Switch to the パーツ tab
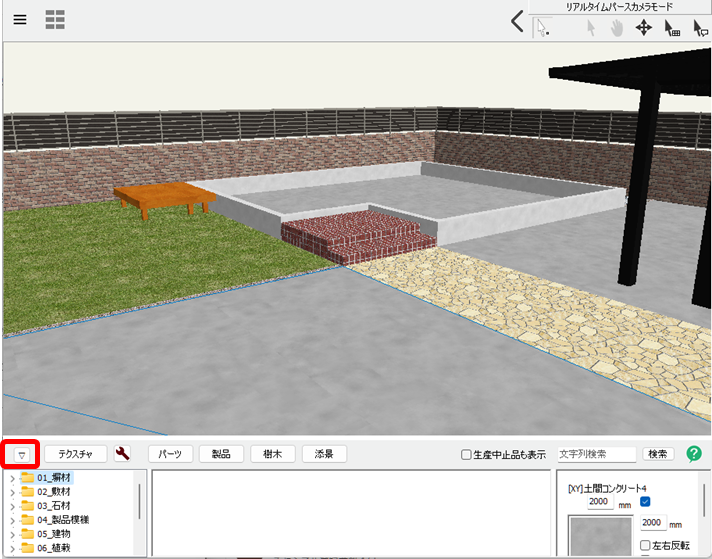Screen dimensions: 712x559 (x=170, y=454)
